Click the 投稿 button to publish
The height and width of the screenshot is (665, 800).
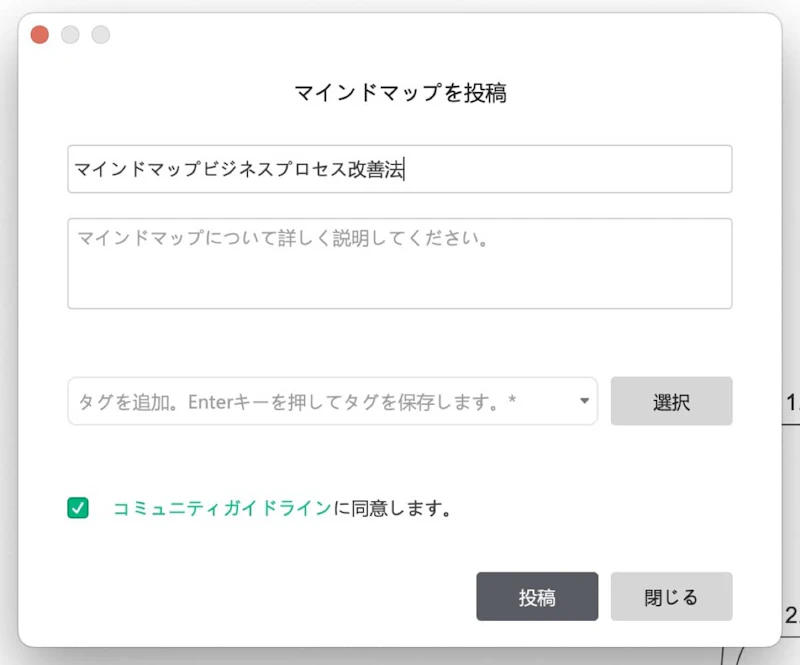pyautogui.click(x=537, y=597)
